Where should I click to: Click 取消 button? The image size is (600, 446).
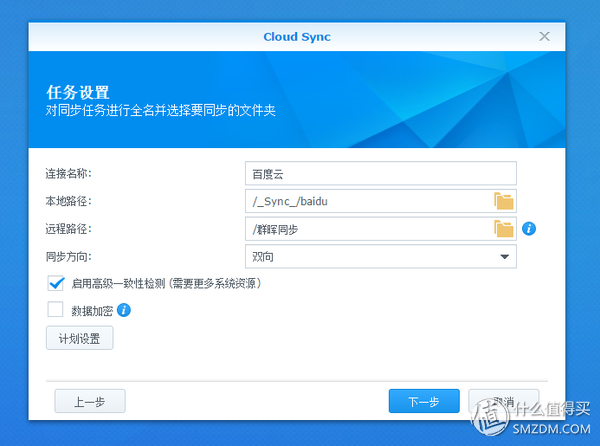[x=504, y=401]
